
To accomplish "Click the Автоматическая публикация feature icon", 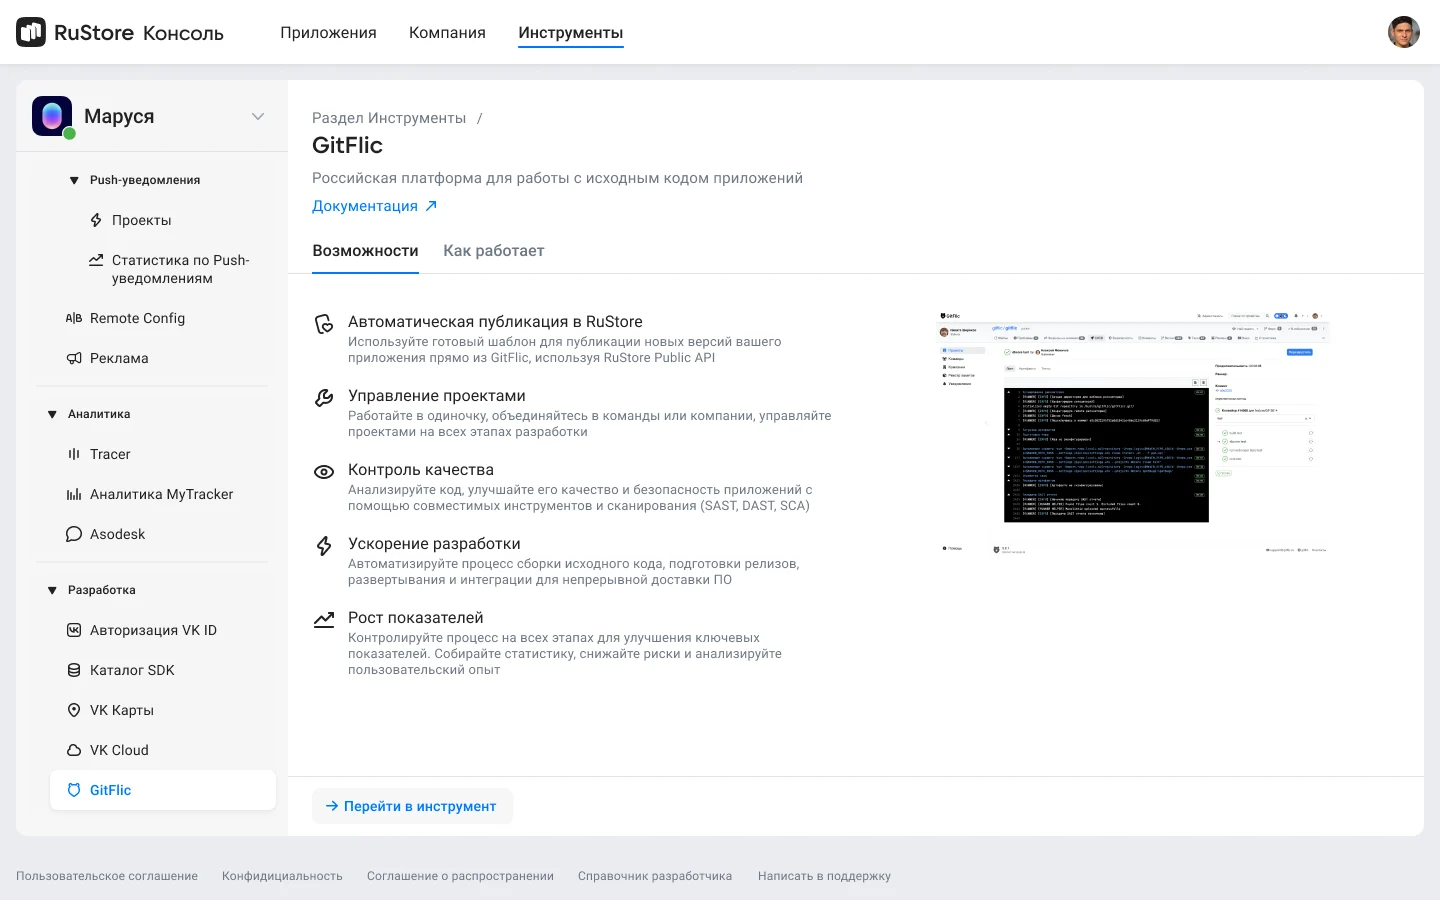I will pyautogui.click(x=324, y=324).
